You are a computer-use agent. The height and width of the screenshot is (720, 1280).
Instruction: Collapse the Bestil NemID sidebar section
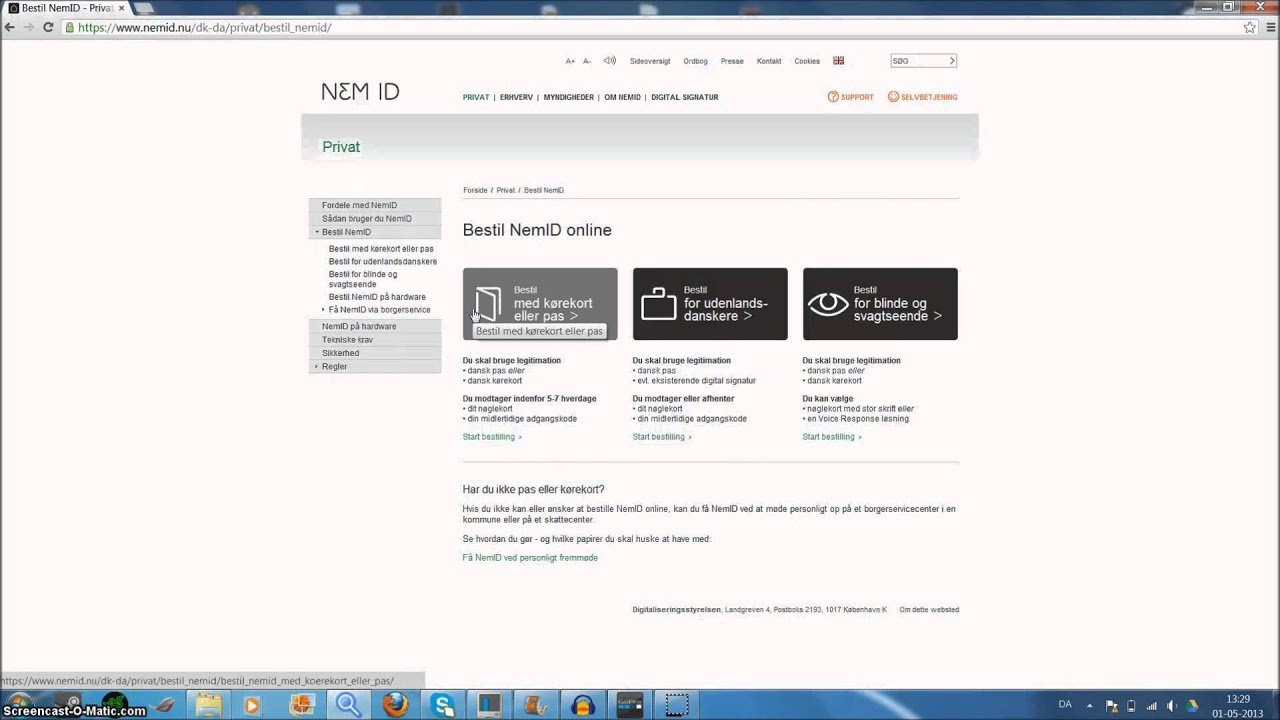point(317,232)
